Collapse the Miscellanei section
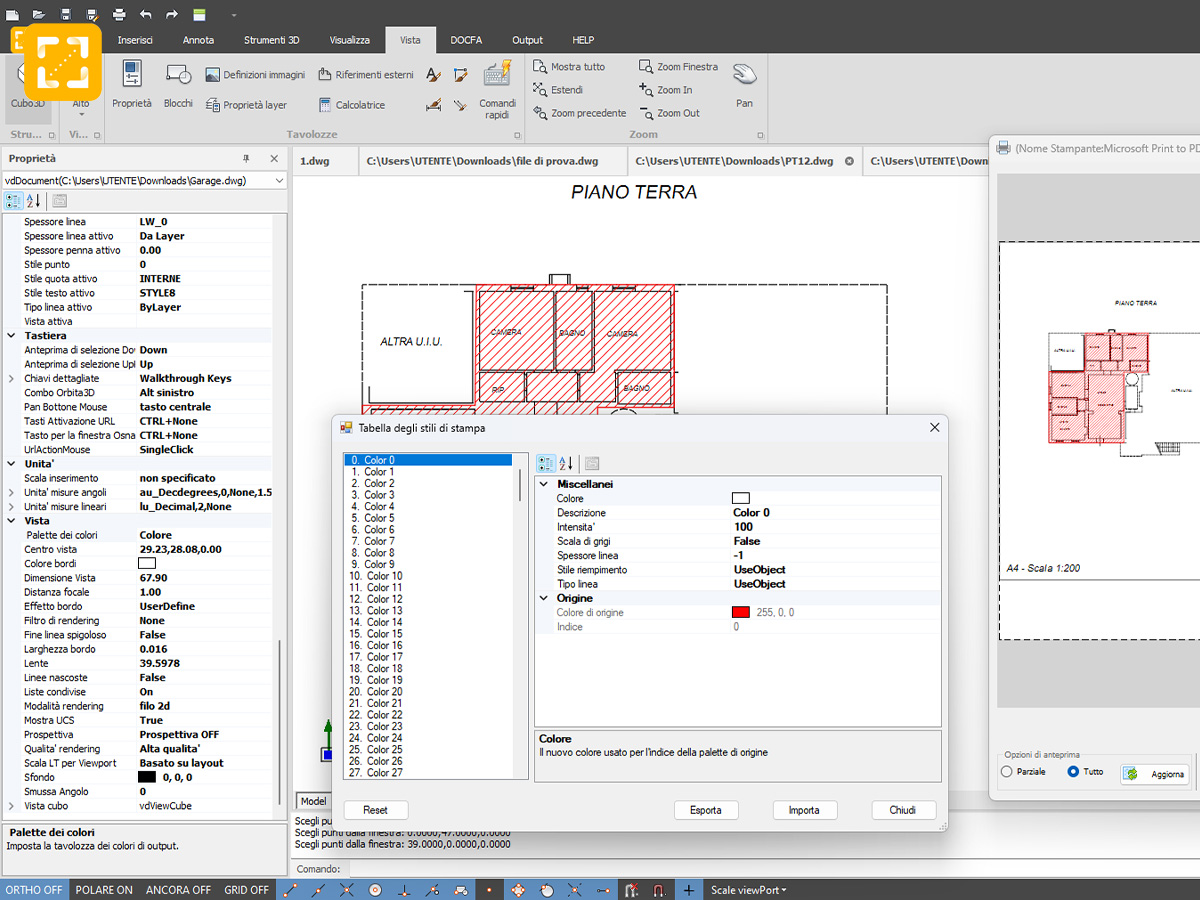 pos(545,484)
